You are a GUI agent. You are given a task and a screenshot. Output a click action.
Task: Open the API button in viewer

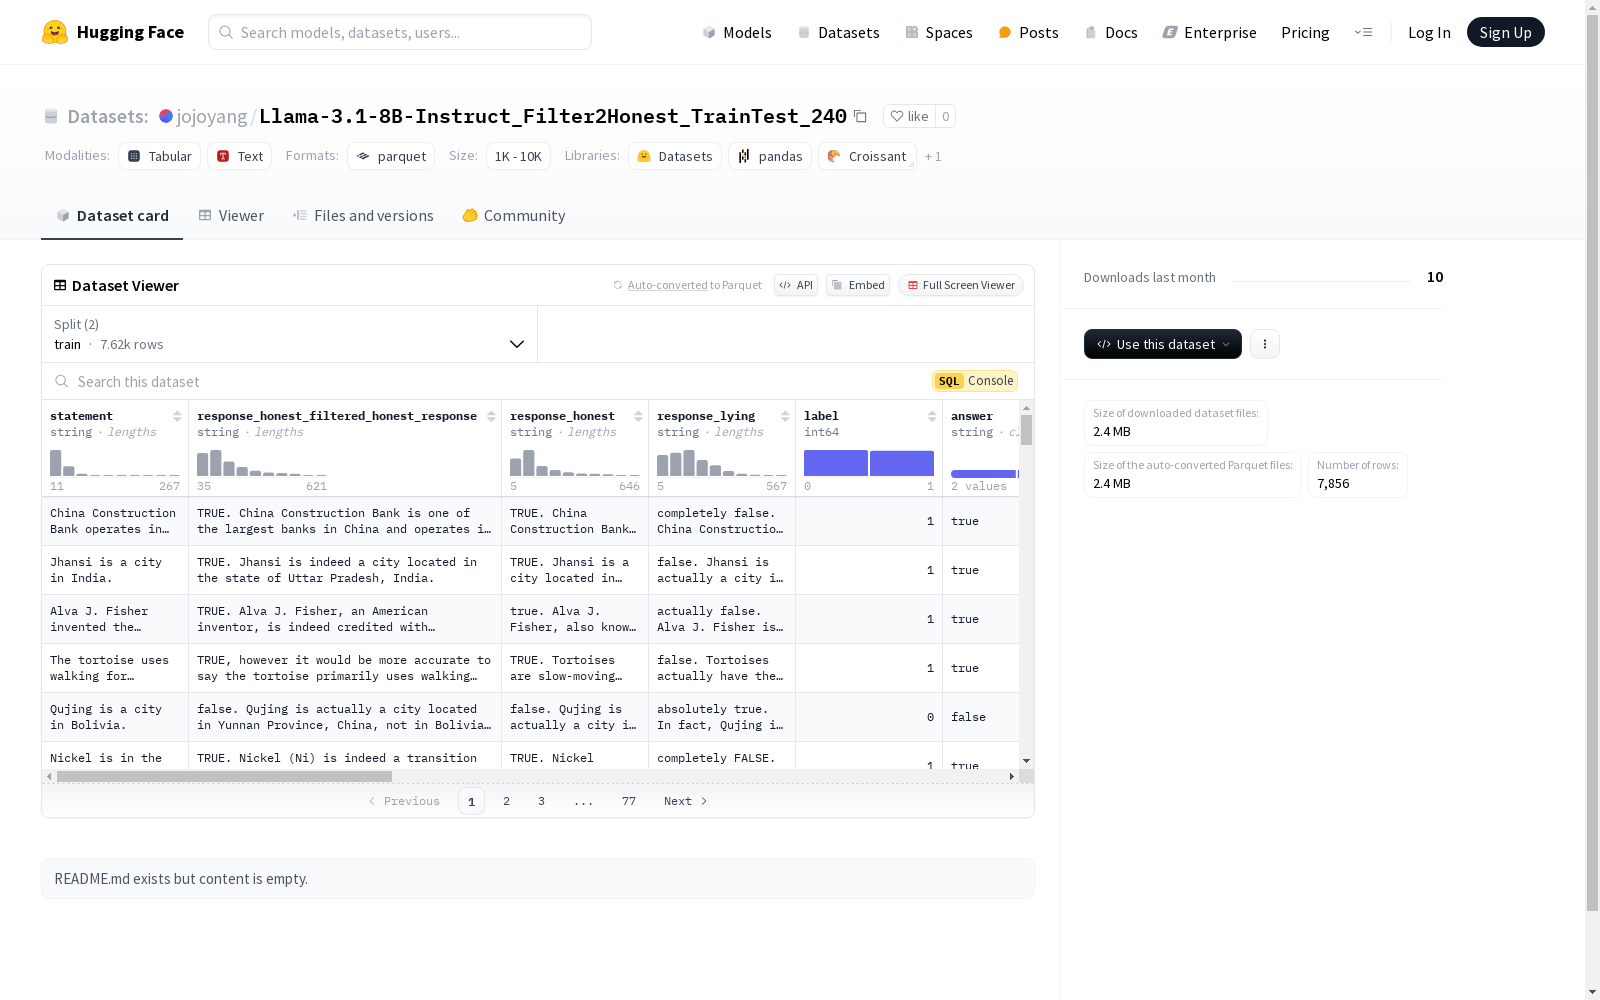796,285
